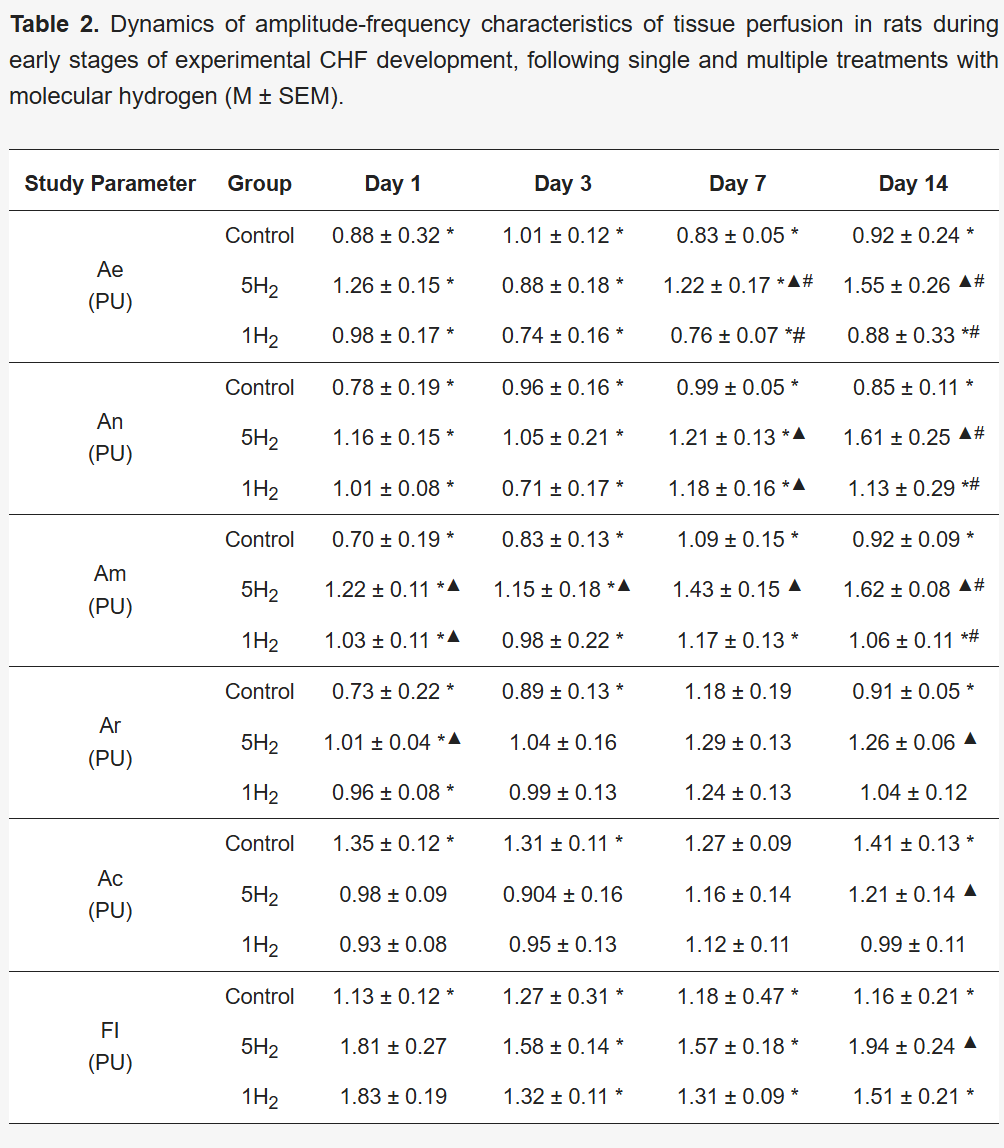Select the cell value 1.62 ± 0.08
The image size is (1004, 1148).
click(x=901, y=590)
